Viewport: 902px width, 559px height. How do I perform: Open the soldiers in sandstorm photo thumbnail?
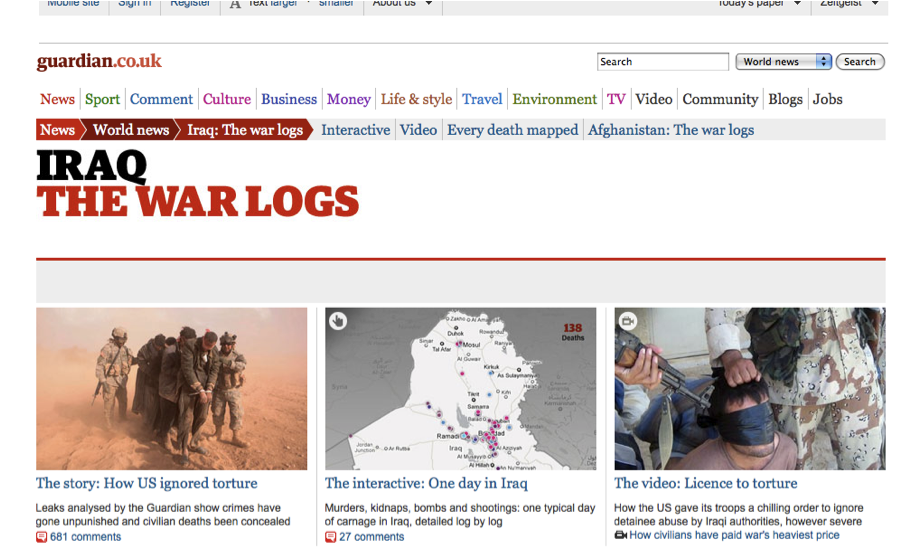pyautogui.click(x=171, y=389)
